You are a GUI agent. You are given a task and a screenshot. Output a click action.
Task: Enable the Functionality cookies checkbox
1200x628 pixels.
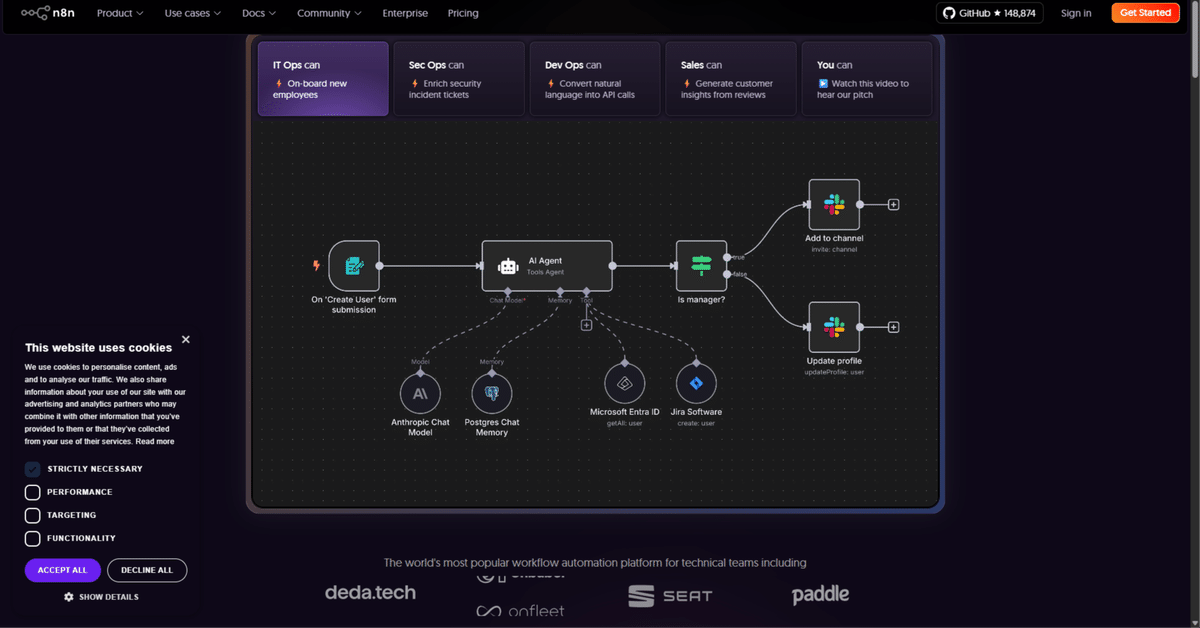click(x=32, y=538)
